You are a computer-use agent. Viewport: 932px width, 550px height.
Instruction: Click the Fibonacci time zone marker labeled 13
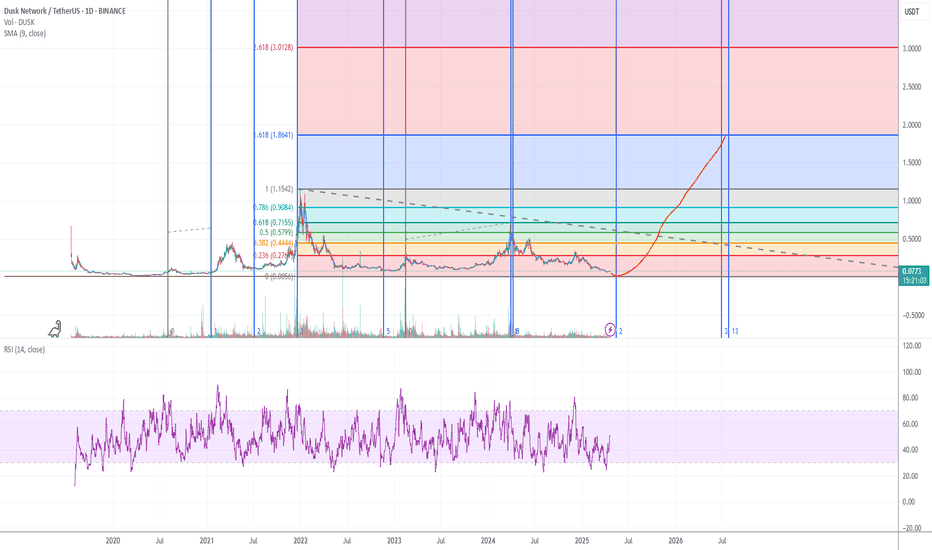pyautogui.click(x=735, y=331)
